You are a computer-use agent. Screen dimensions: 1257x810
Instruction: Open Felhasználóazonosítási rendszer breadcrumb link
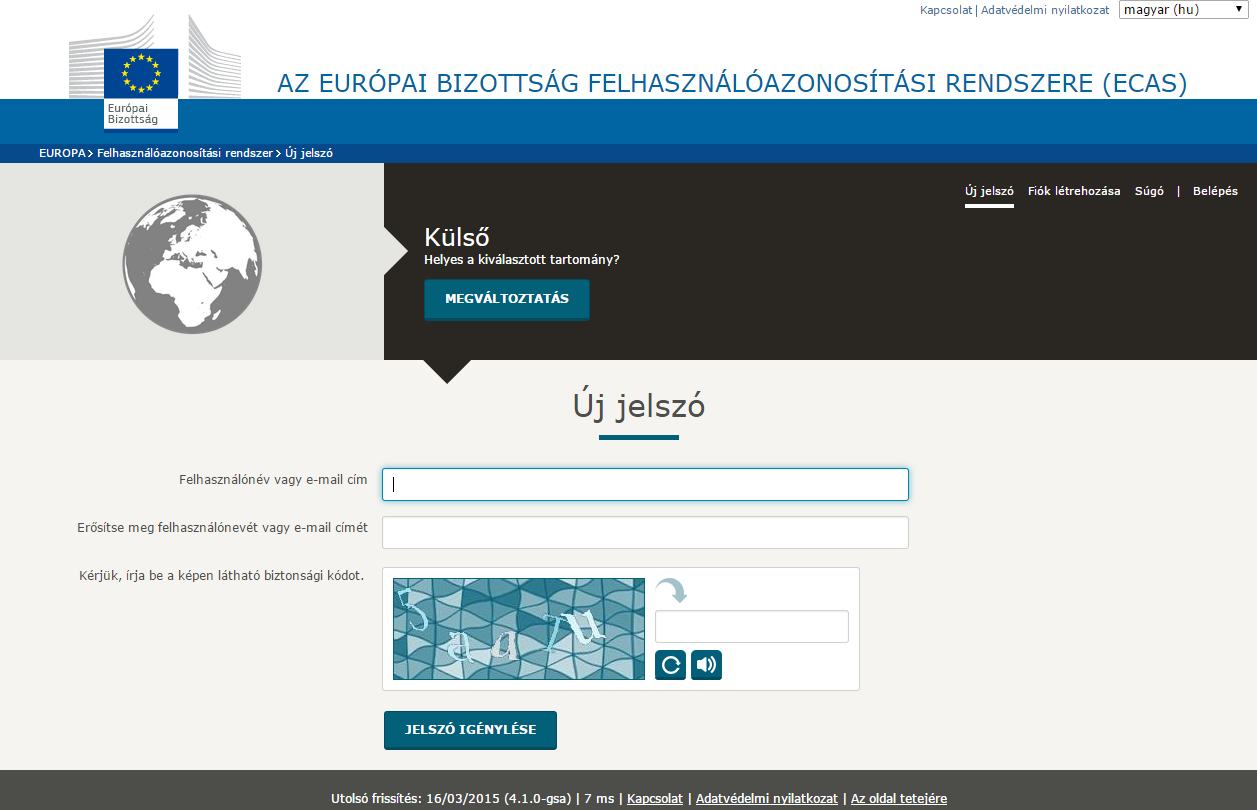[x=185, y=154]
